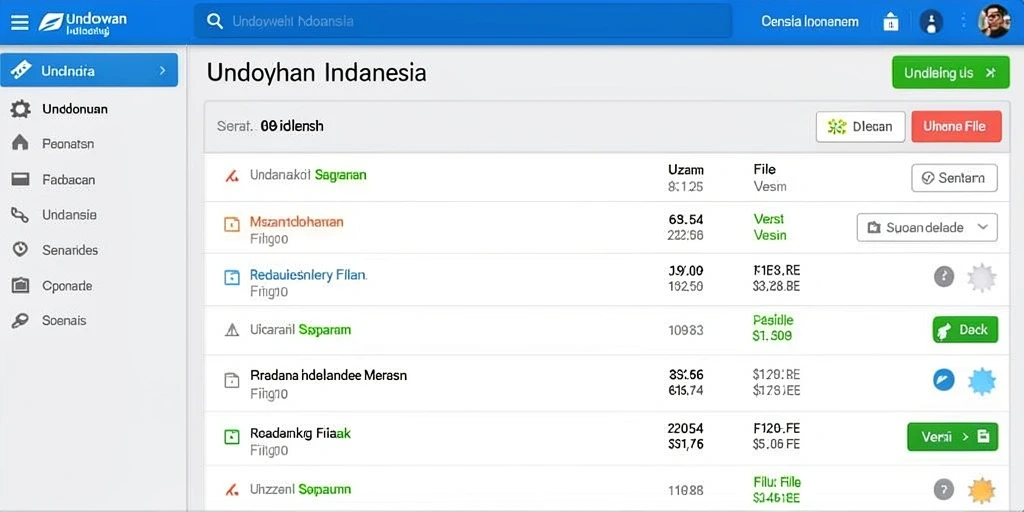Click the grey help icon in Redauiesnlery row
1024x512 pixels.
944,277
